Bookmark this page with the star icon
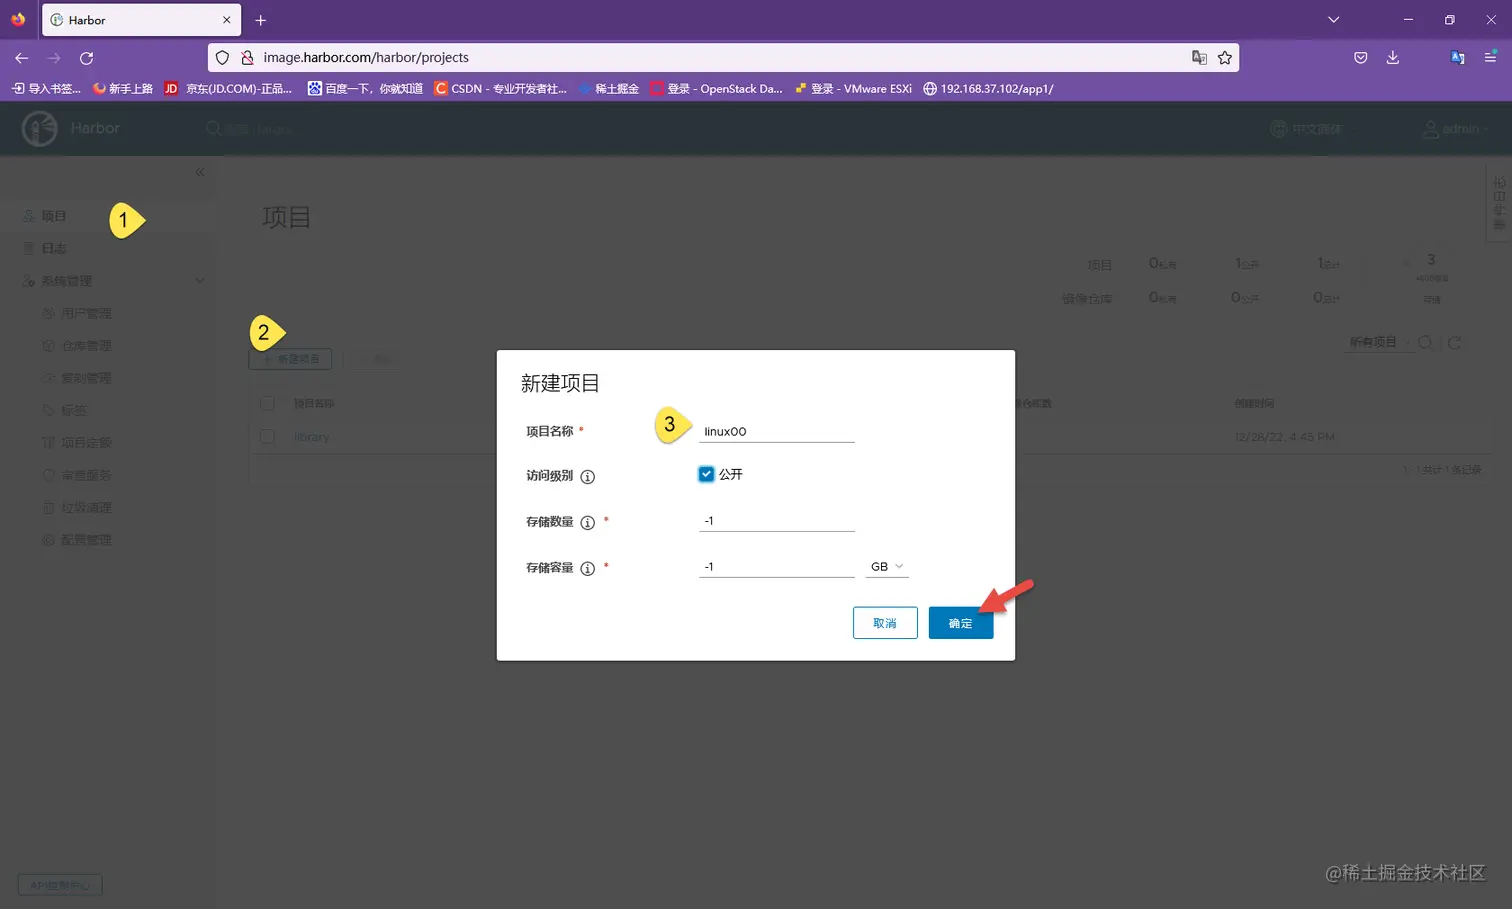1512x909 pixels. pos(1225,58)
